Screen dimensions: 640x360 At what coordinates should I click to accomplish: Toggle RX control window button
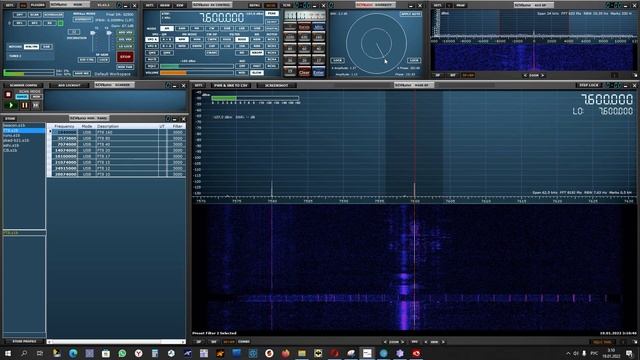click(x=50, y=23)
